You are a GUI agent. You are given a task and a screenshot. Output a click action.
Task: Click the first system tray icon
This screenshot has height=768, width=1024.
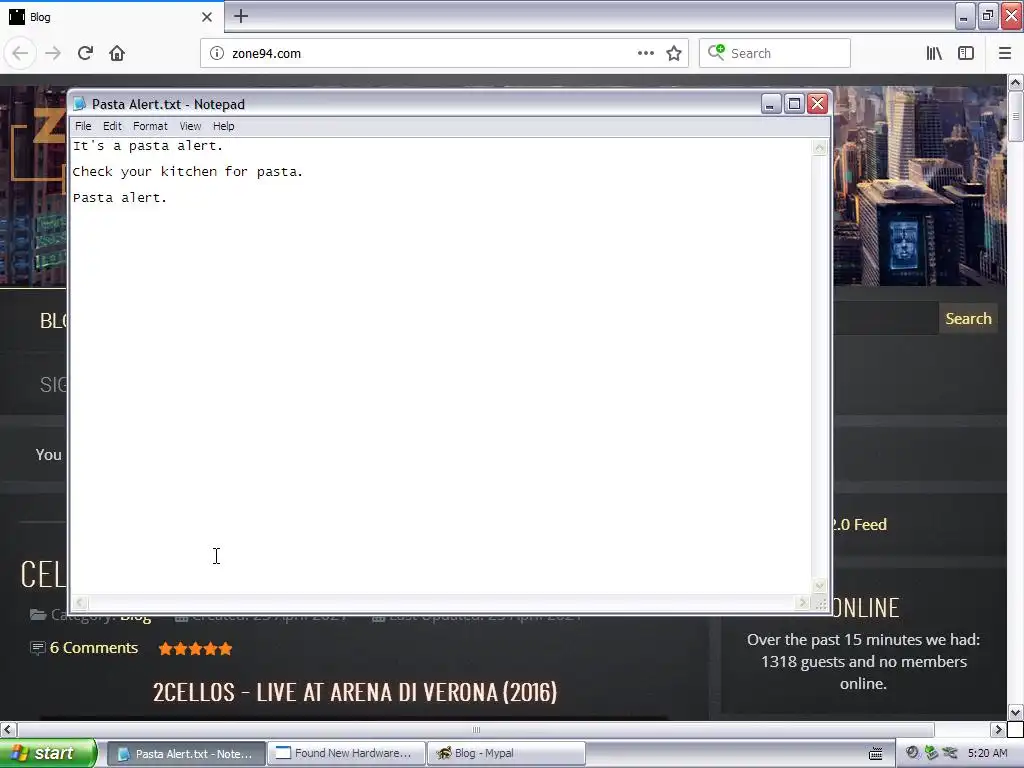pos(912,753)
